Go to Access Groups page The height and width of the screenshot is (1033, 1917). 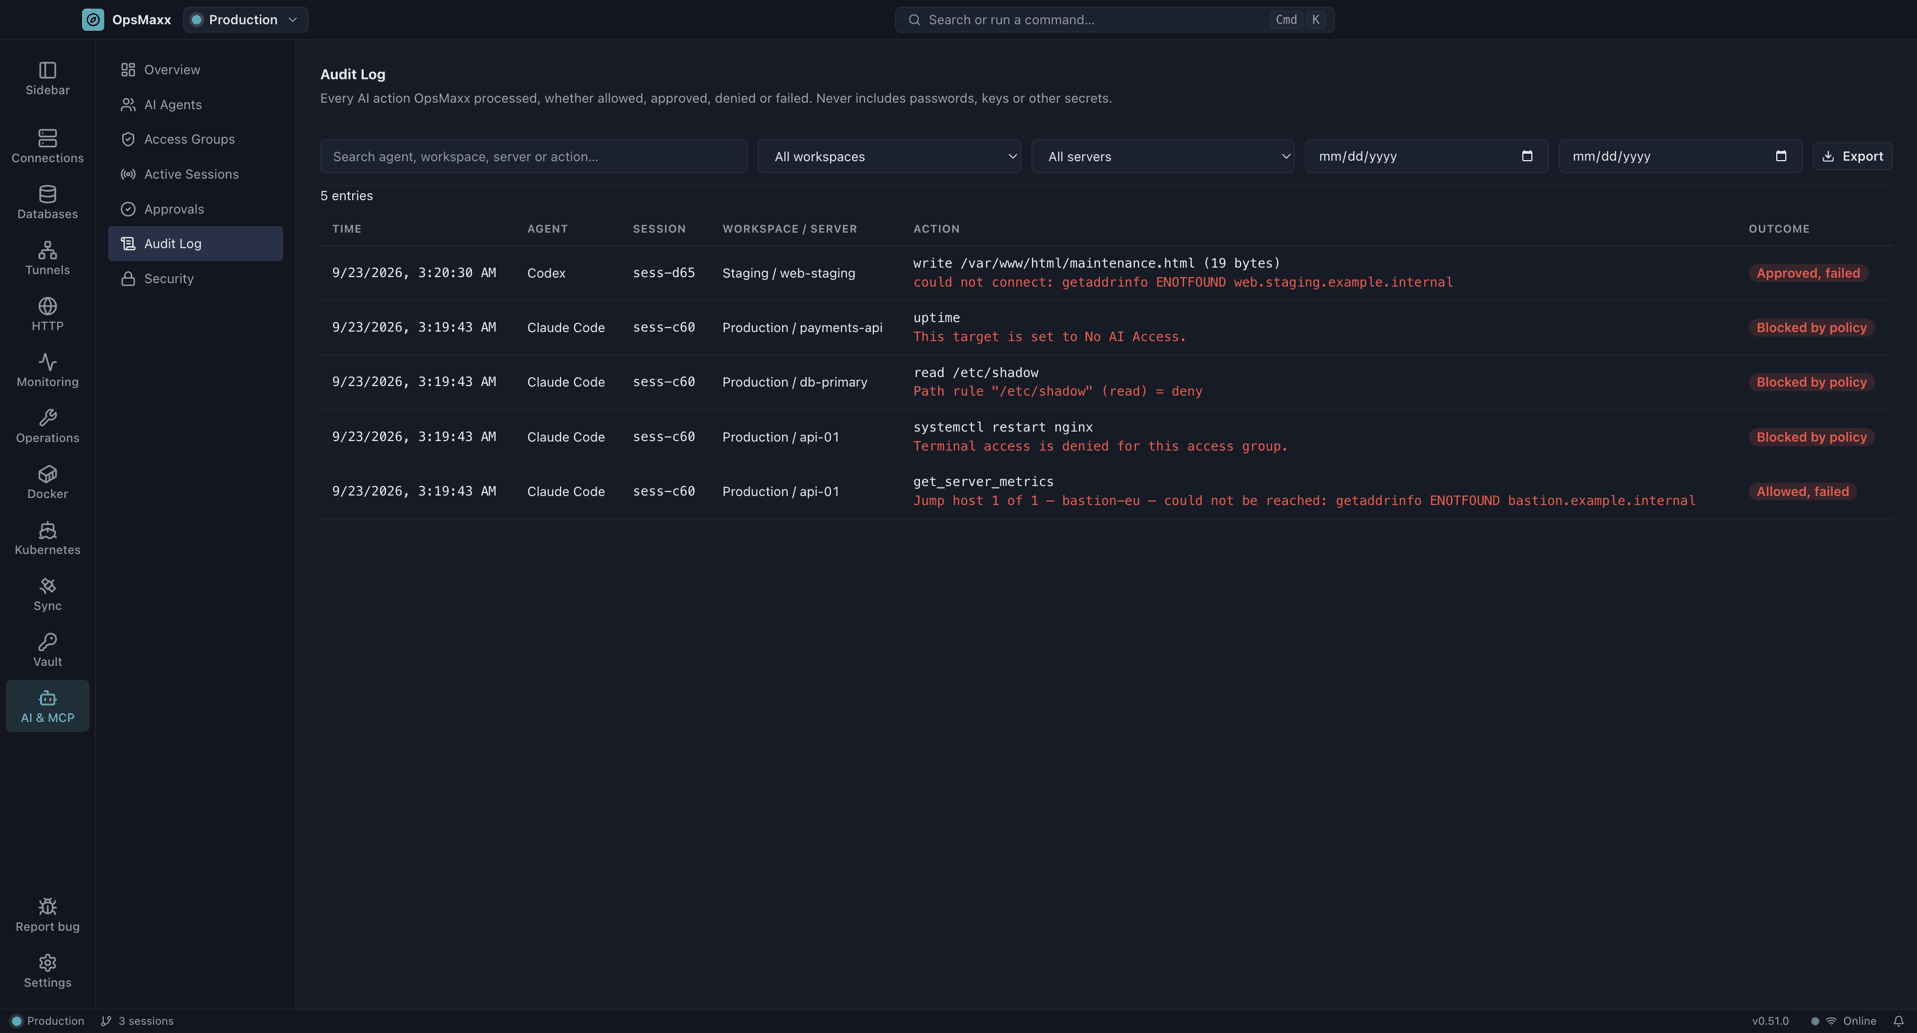[195, 139]
